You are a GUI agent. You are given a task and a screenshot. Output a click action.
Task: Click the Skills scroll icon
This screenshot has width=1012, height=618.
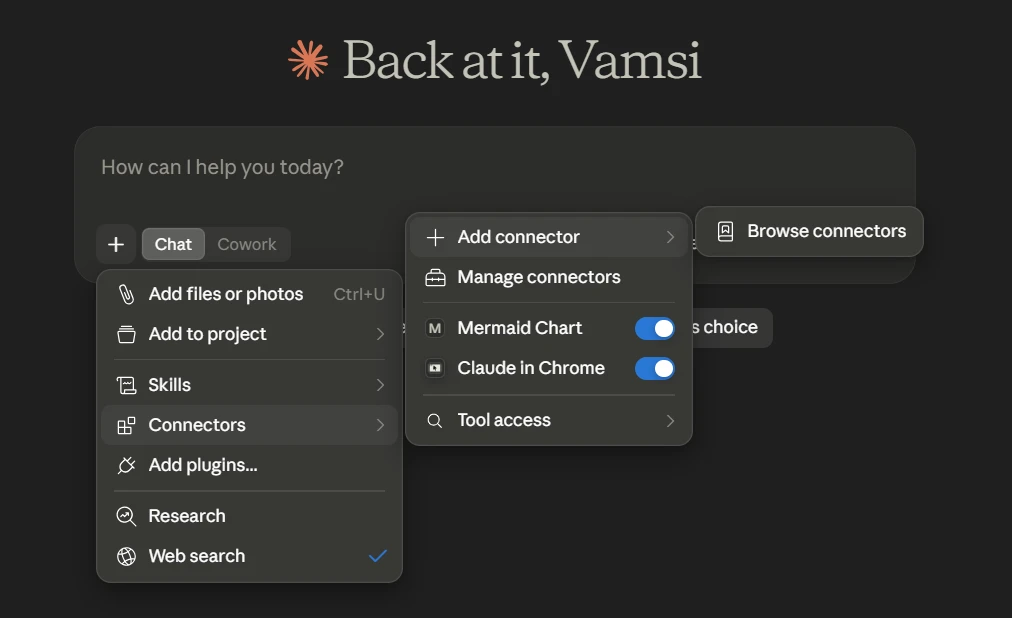click(126, 385)
